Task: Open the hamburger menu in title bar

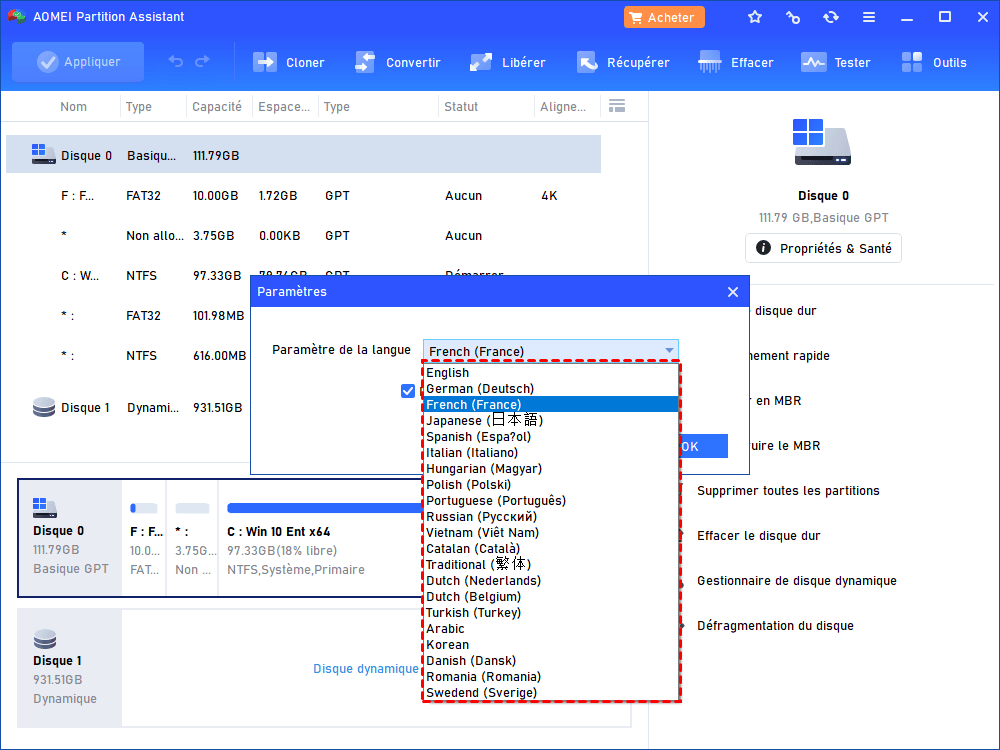Action: [869, 17]
